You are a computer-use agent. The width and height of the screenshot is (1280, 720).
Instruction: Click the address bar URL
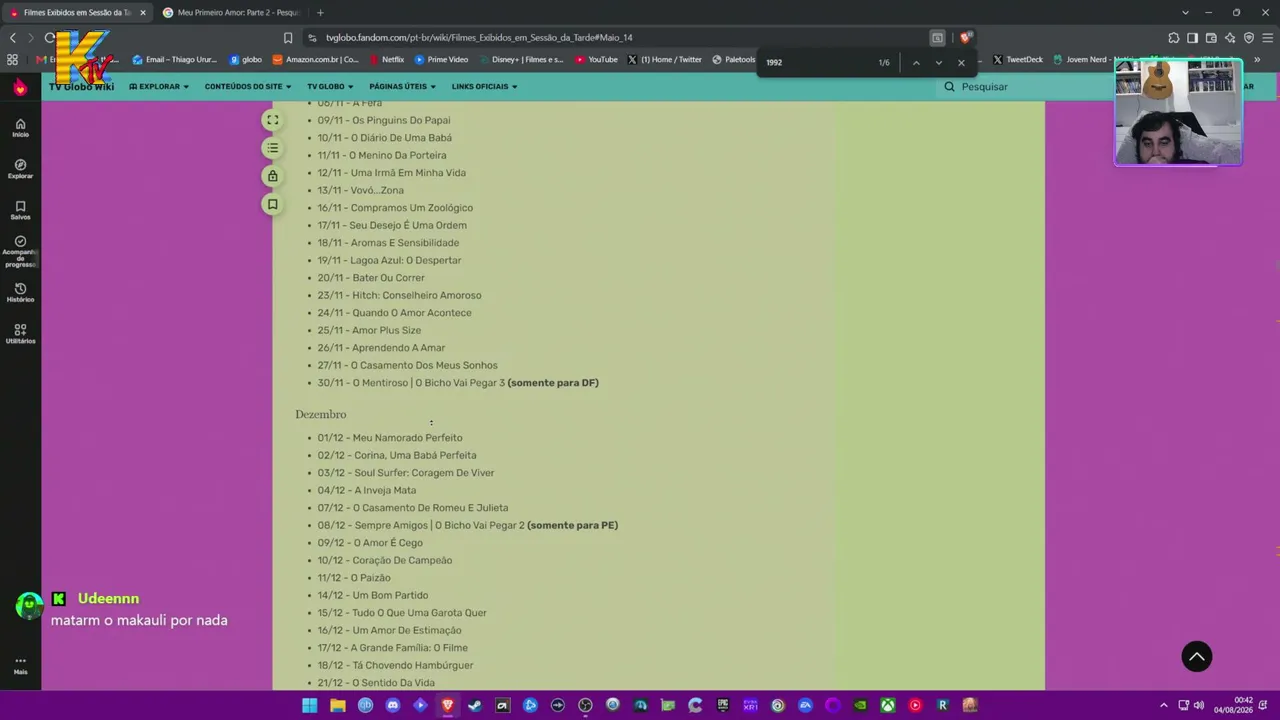(x=479, y=37)
